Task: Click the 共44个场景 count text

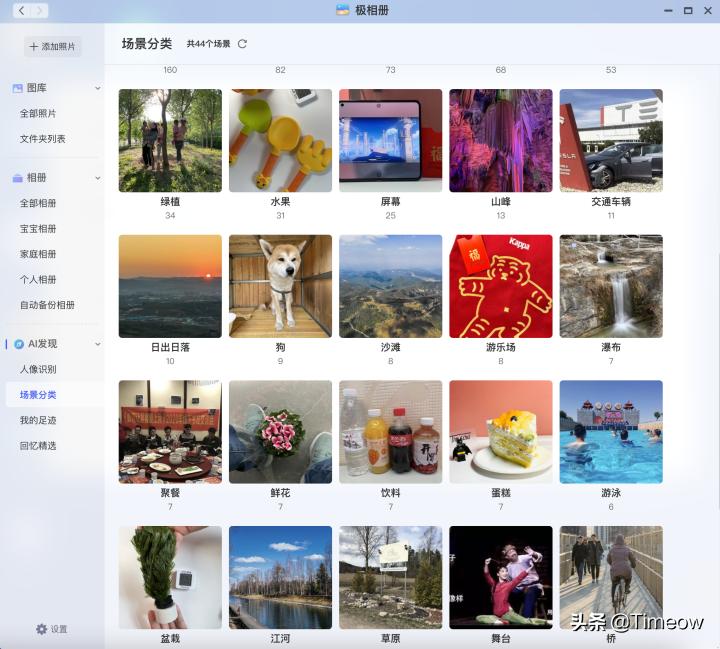Action: click(x=208, y=44)
